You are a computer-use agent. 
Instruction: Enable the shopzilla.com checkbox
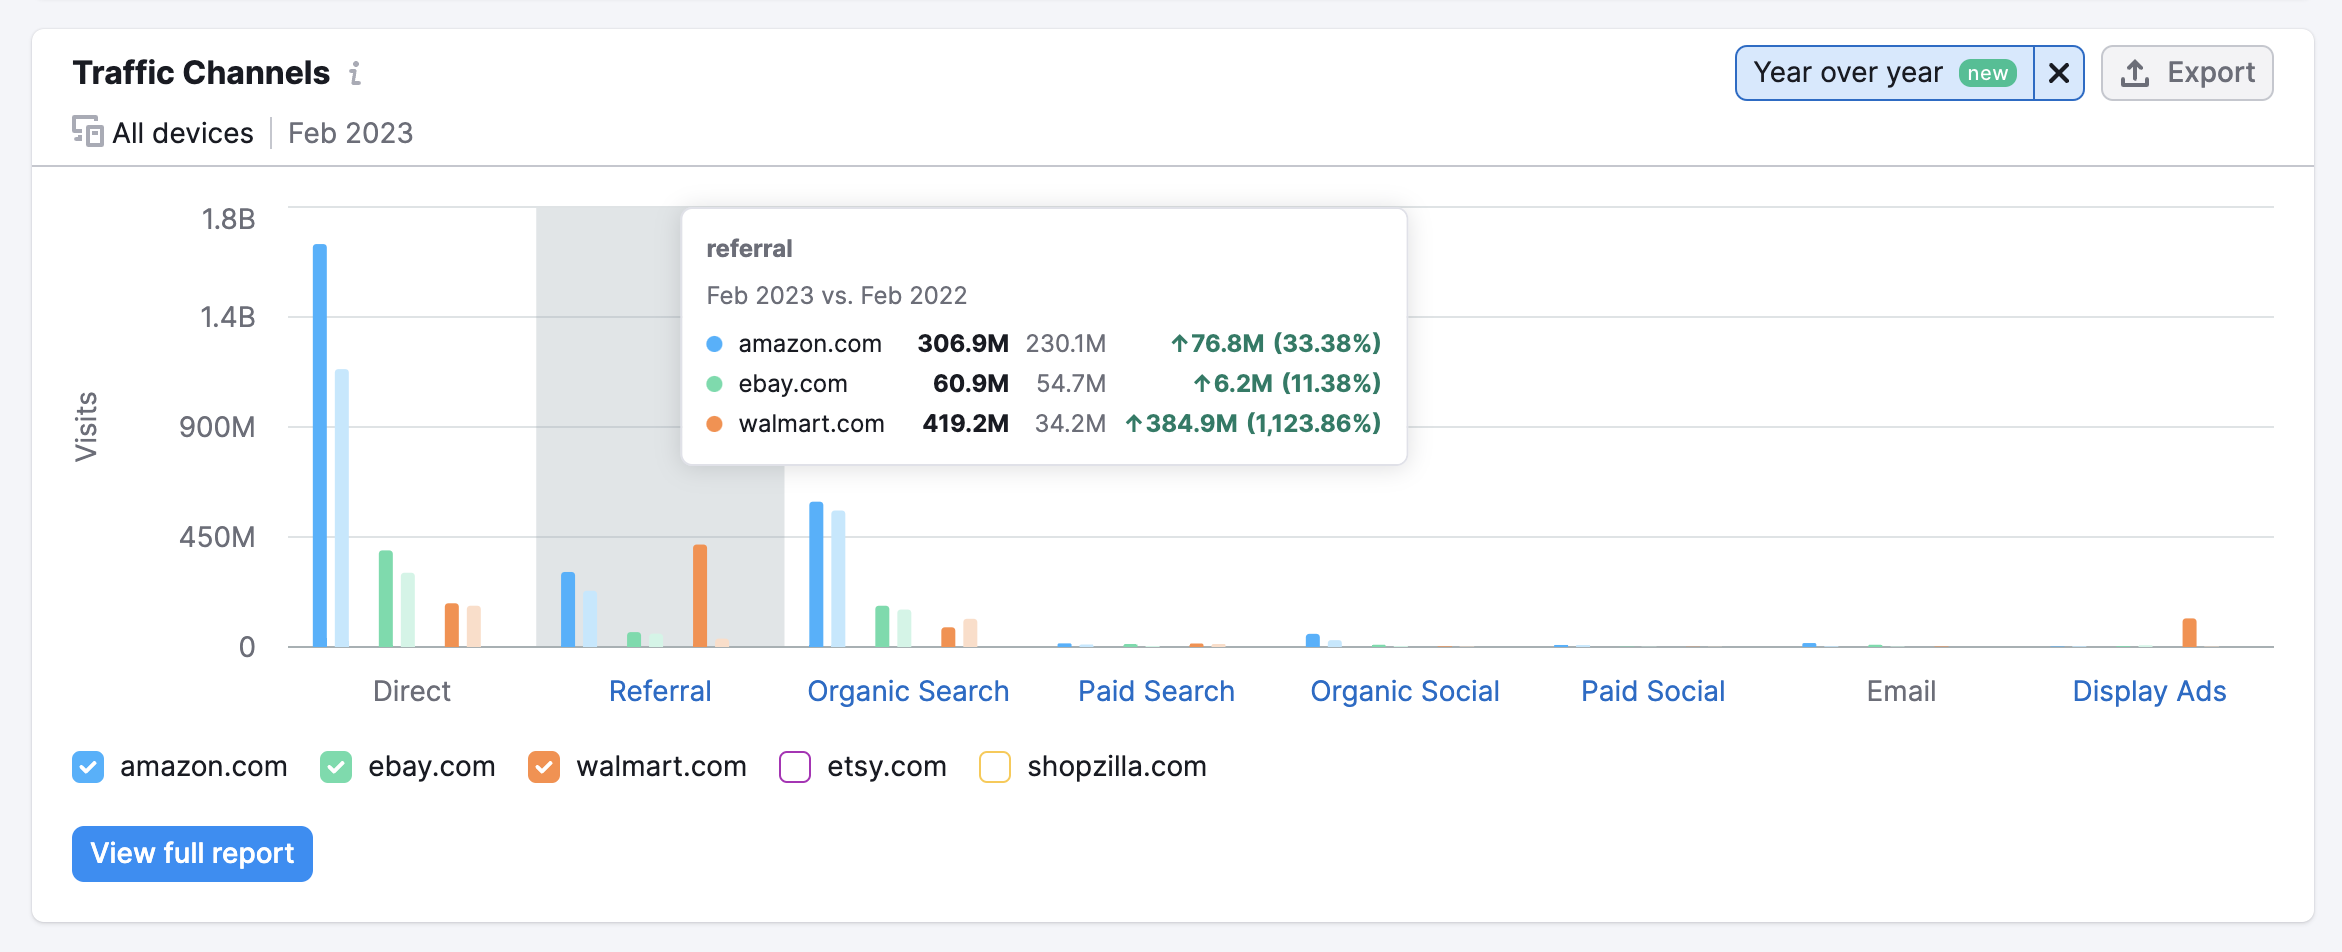point(995,767)
